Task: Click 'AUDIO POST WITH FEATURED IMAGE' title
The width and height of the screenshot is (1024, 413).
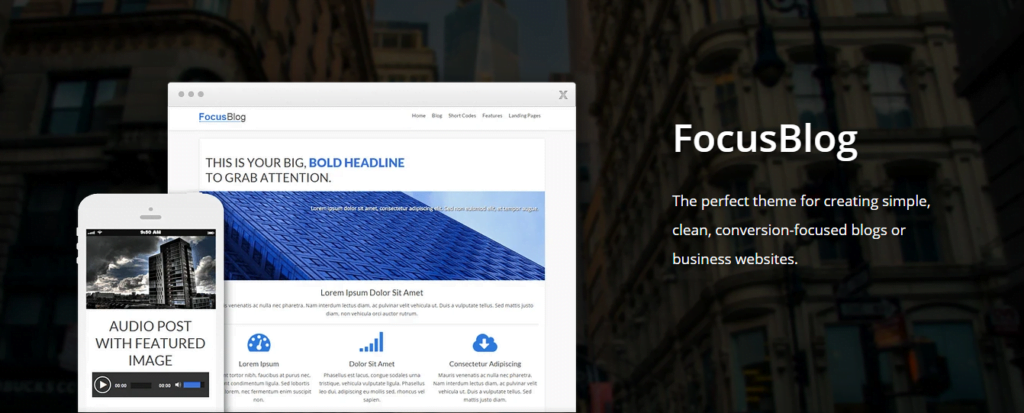Action: (x=150, y=343)
